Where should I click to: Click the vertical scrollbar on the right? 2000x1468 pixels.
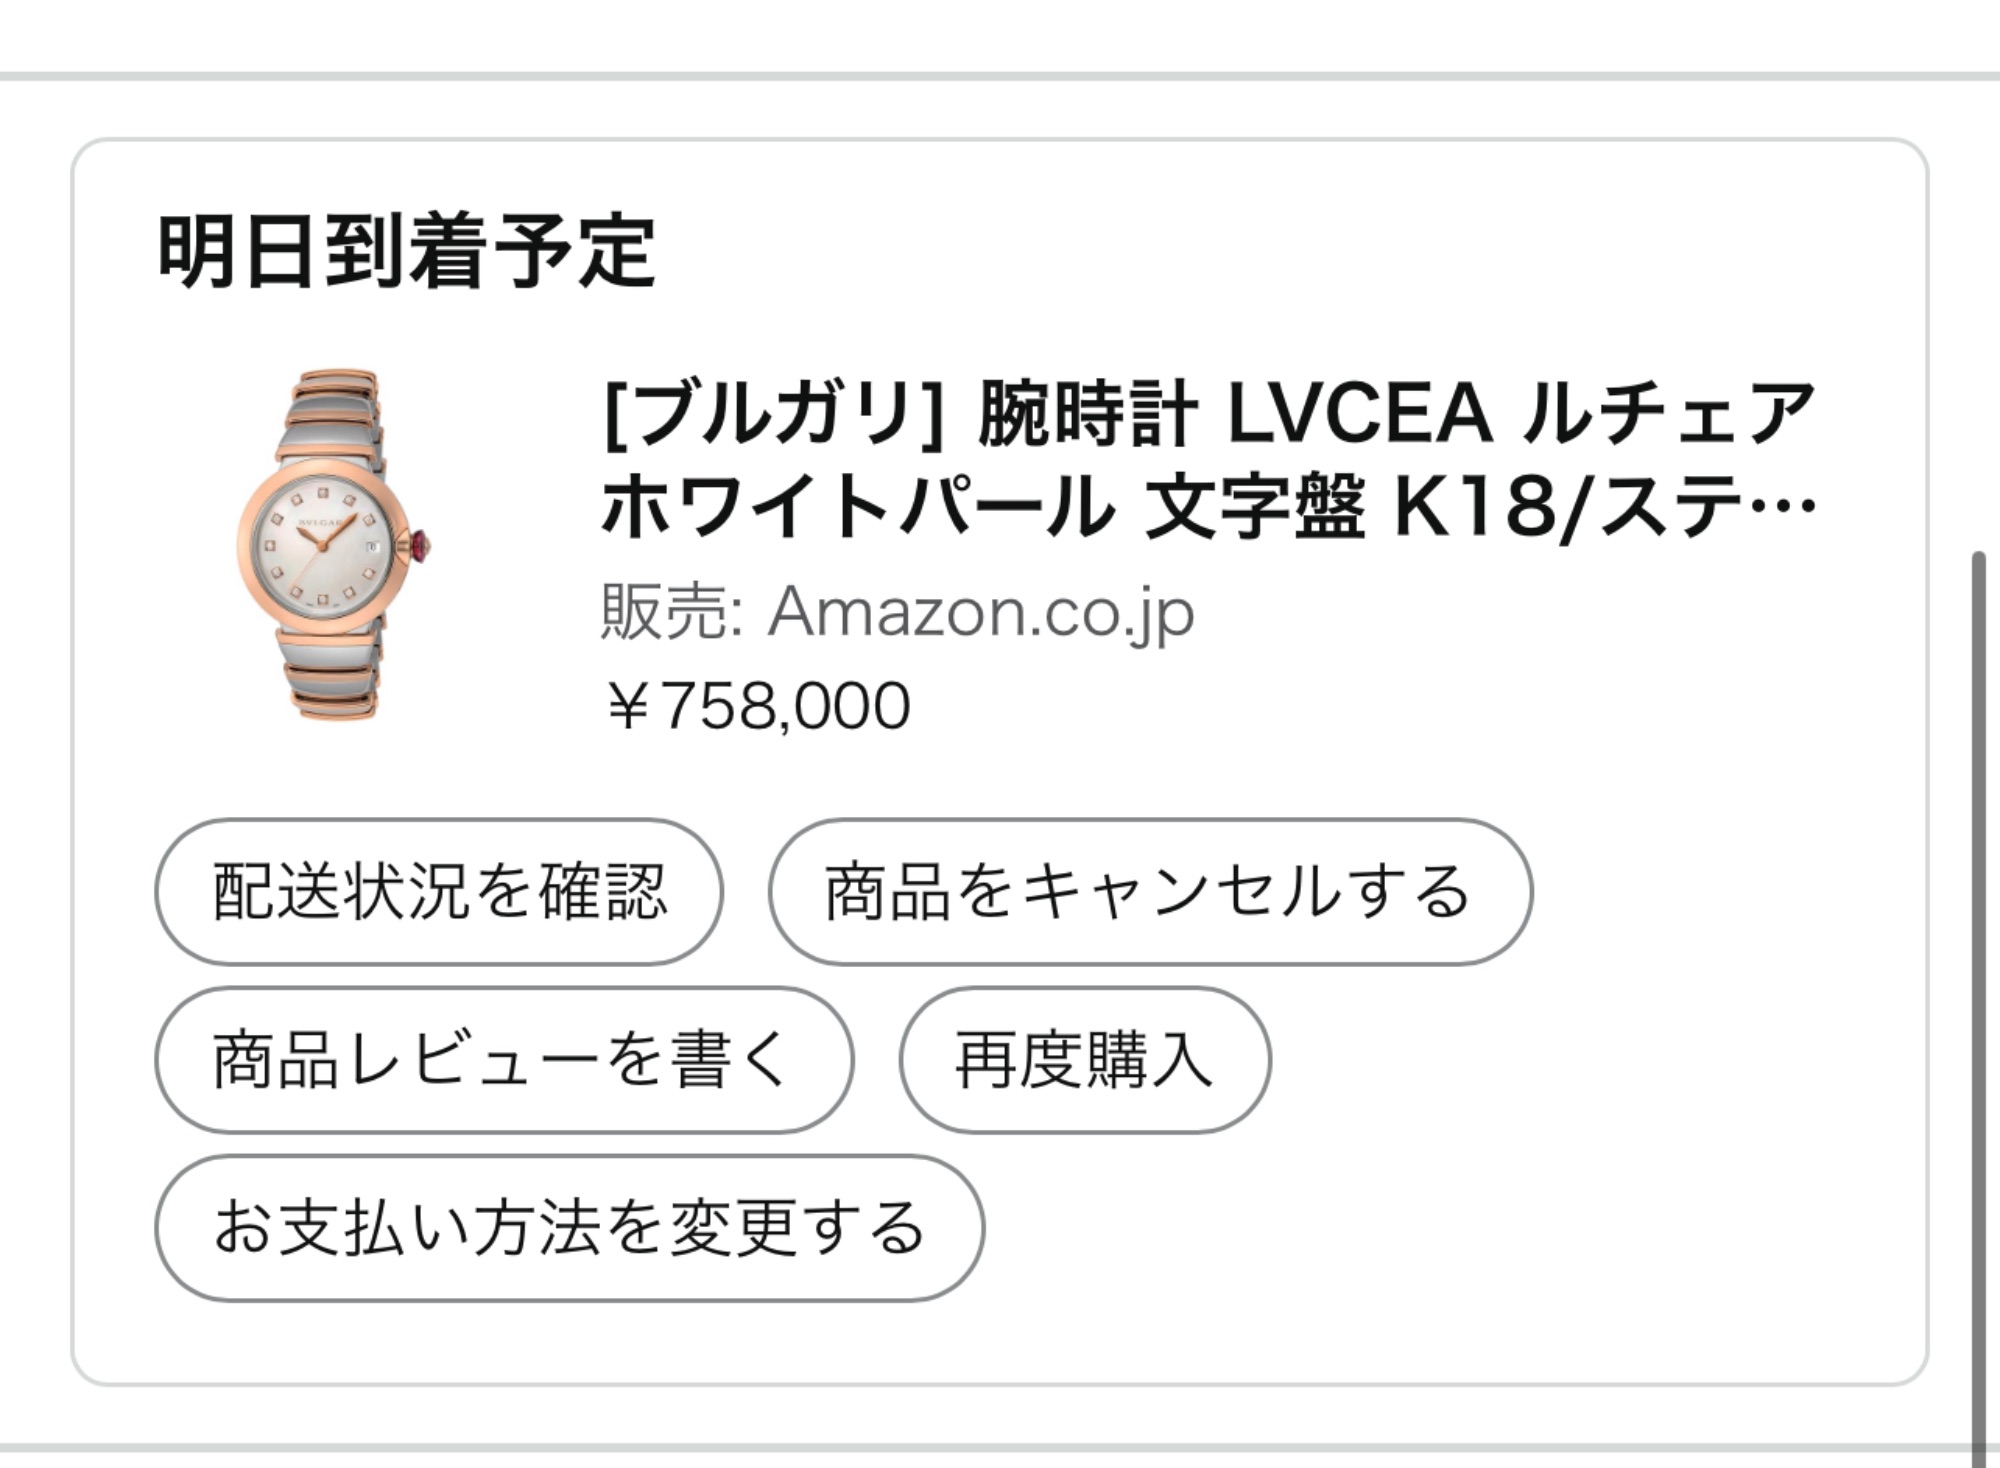pyautogui.click(x=1977, y=1000)
